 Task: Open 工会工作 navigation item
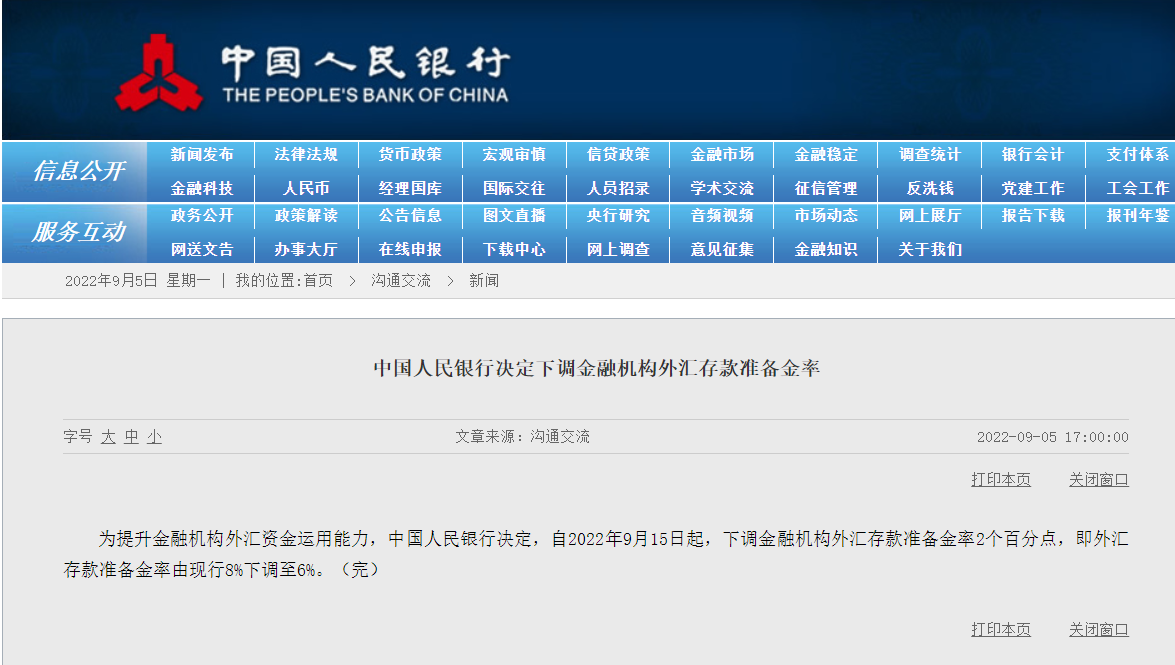click(x=1138, y=188)
